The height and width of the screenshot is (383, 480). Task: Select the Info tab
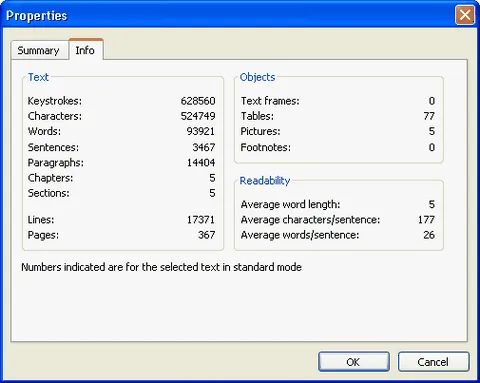pyautogui.click(x=86, y=50)
